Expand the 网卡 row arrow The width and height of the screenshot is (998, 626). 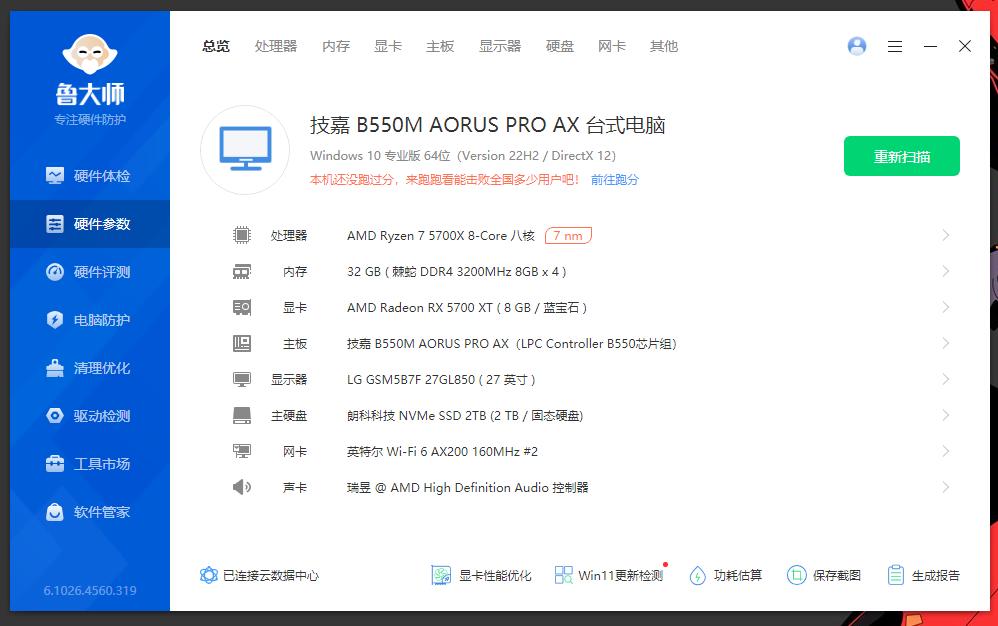(x=946, y=451)
